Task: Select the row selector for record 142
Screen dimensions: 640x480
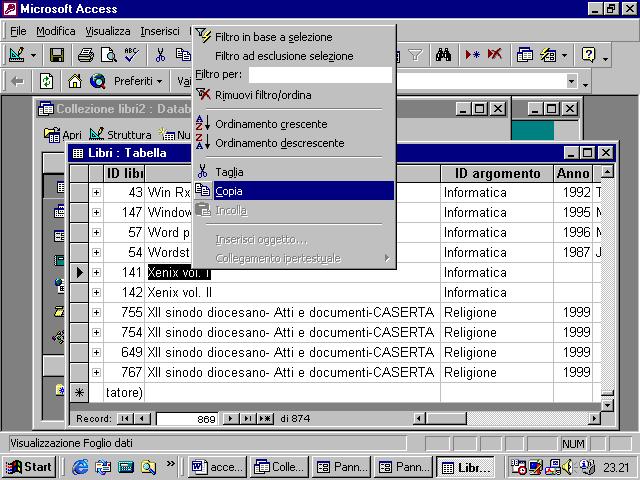Action: tap(79, 292)
